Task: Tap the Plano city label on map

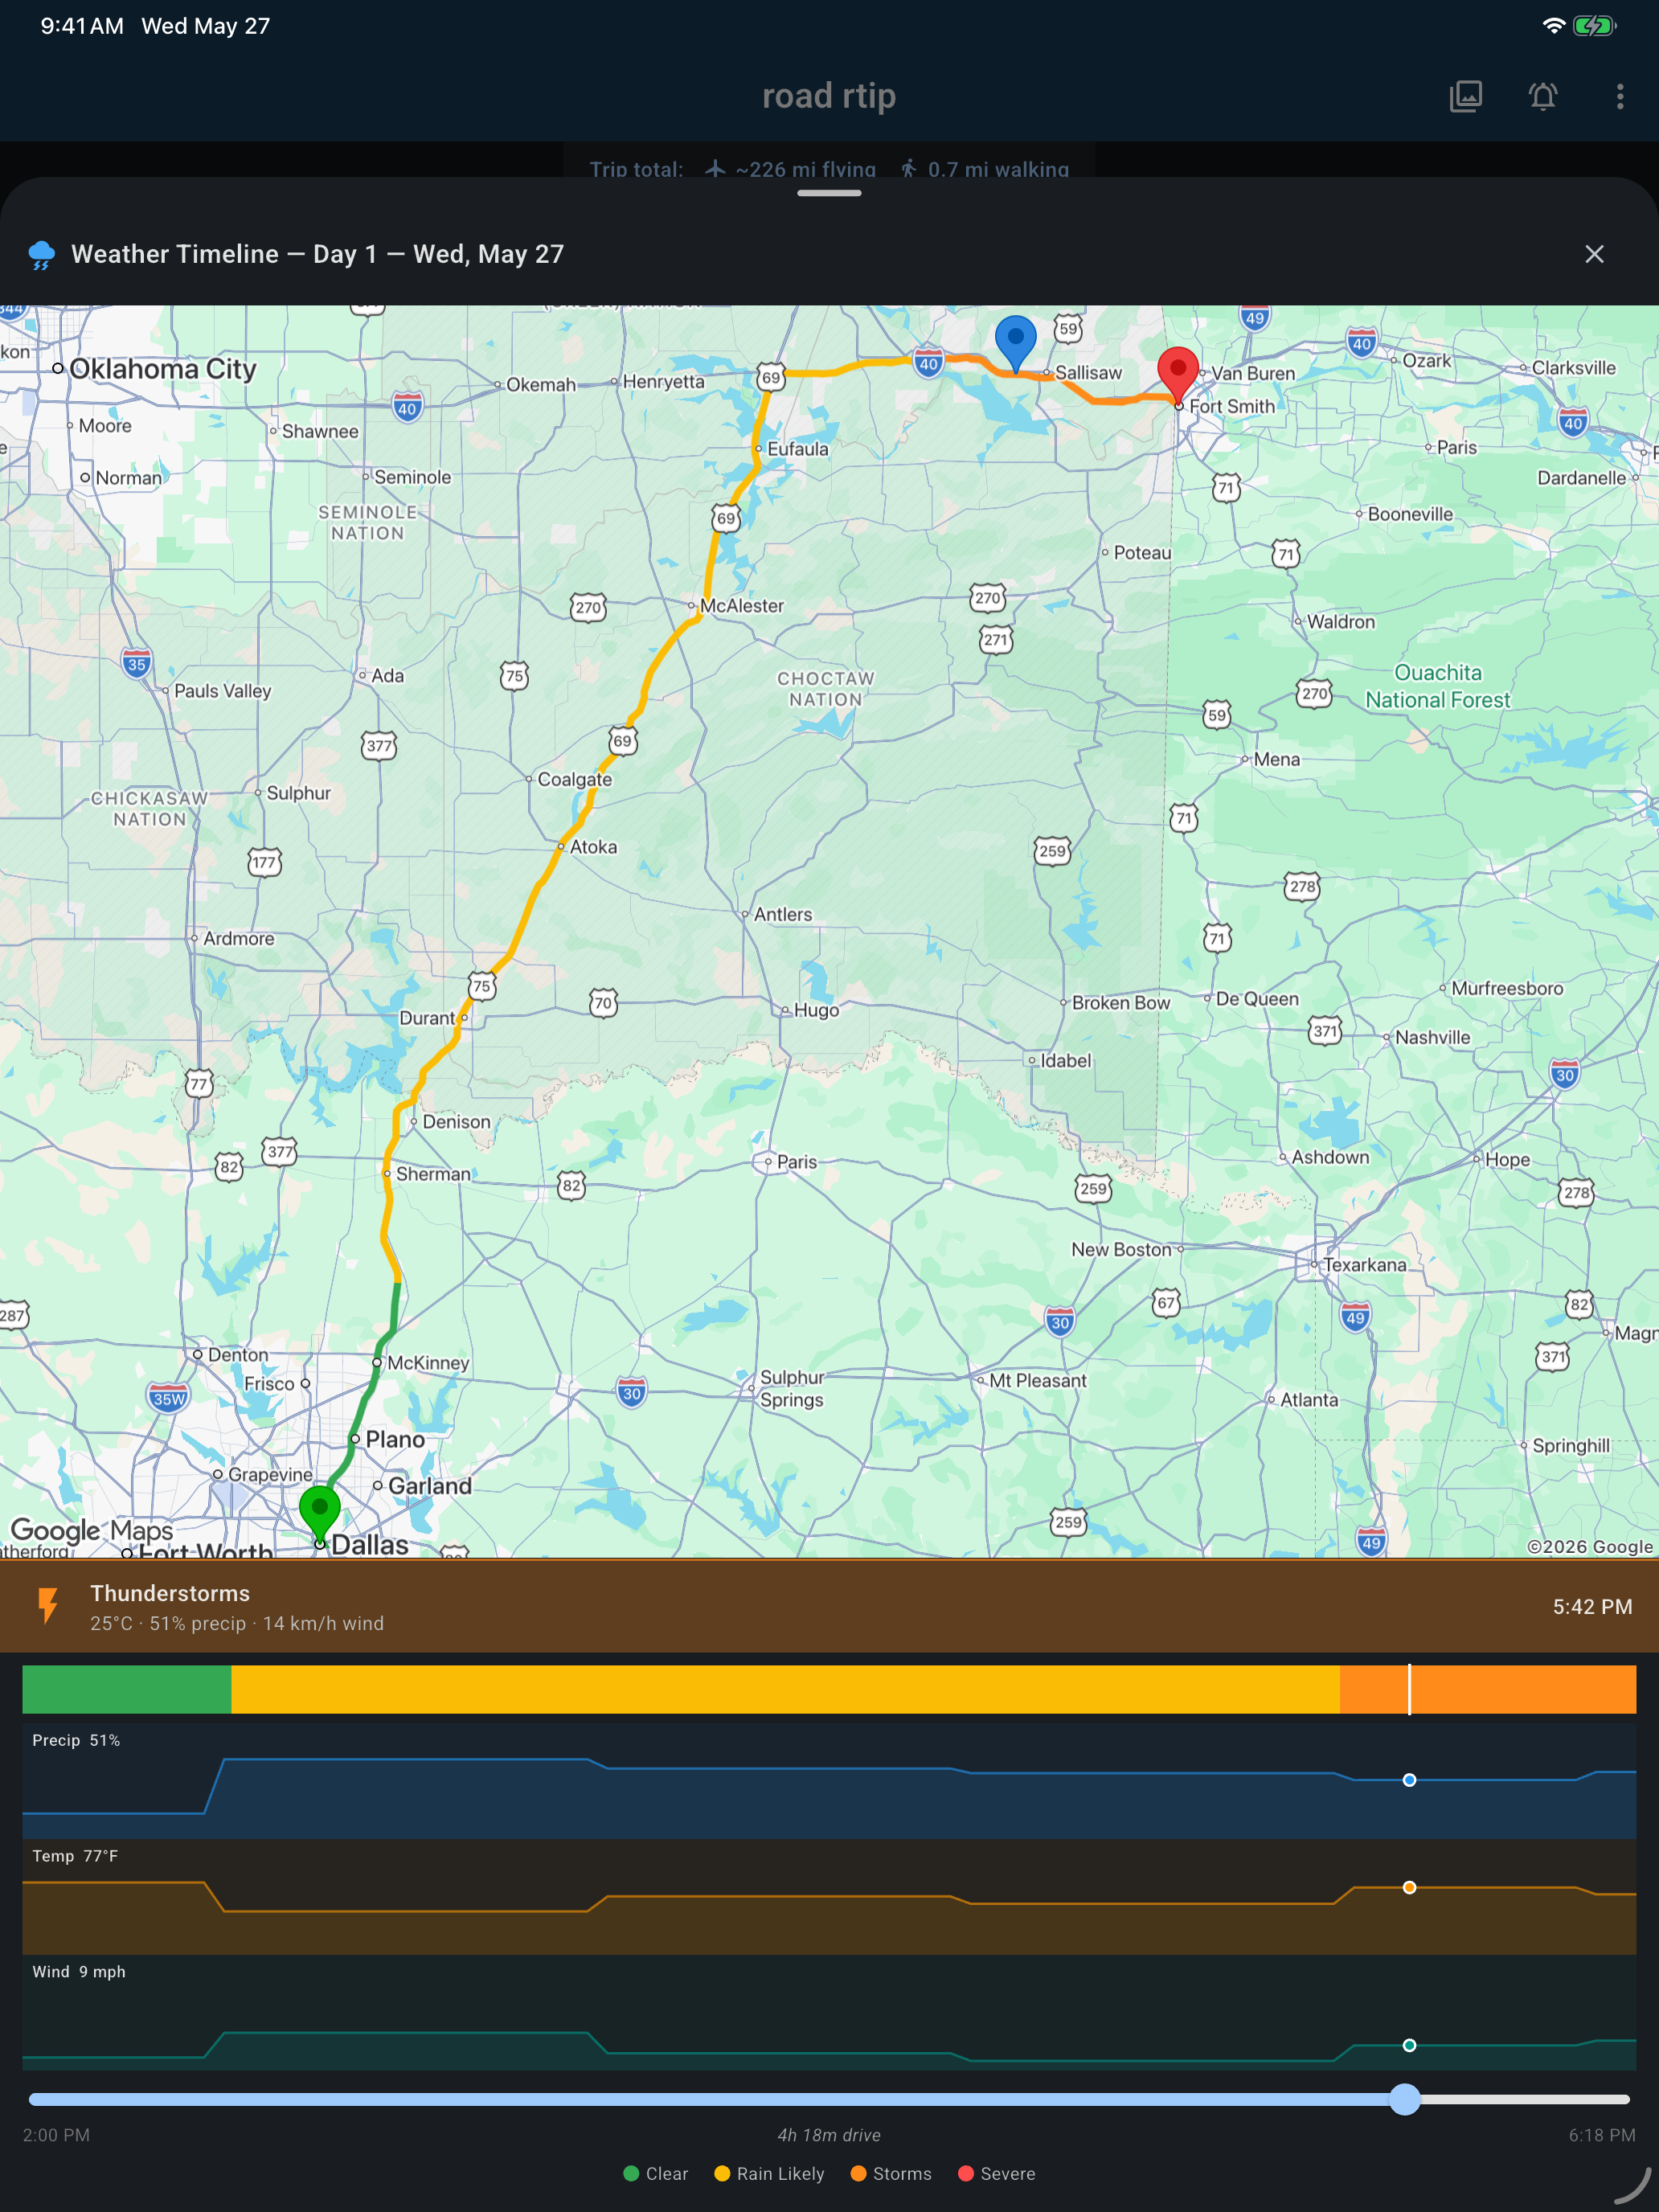Action: pyautogui.click(x=395, y=1439)
